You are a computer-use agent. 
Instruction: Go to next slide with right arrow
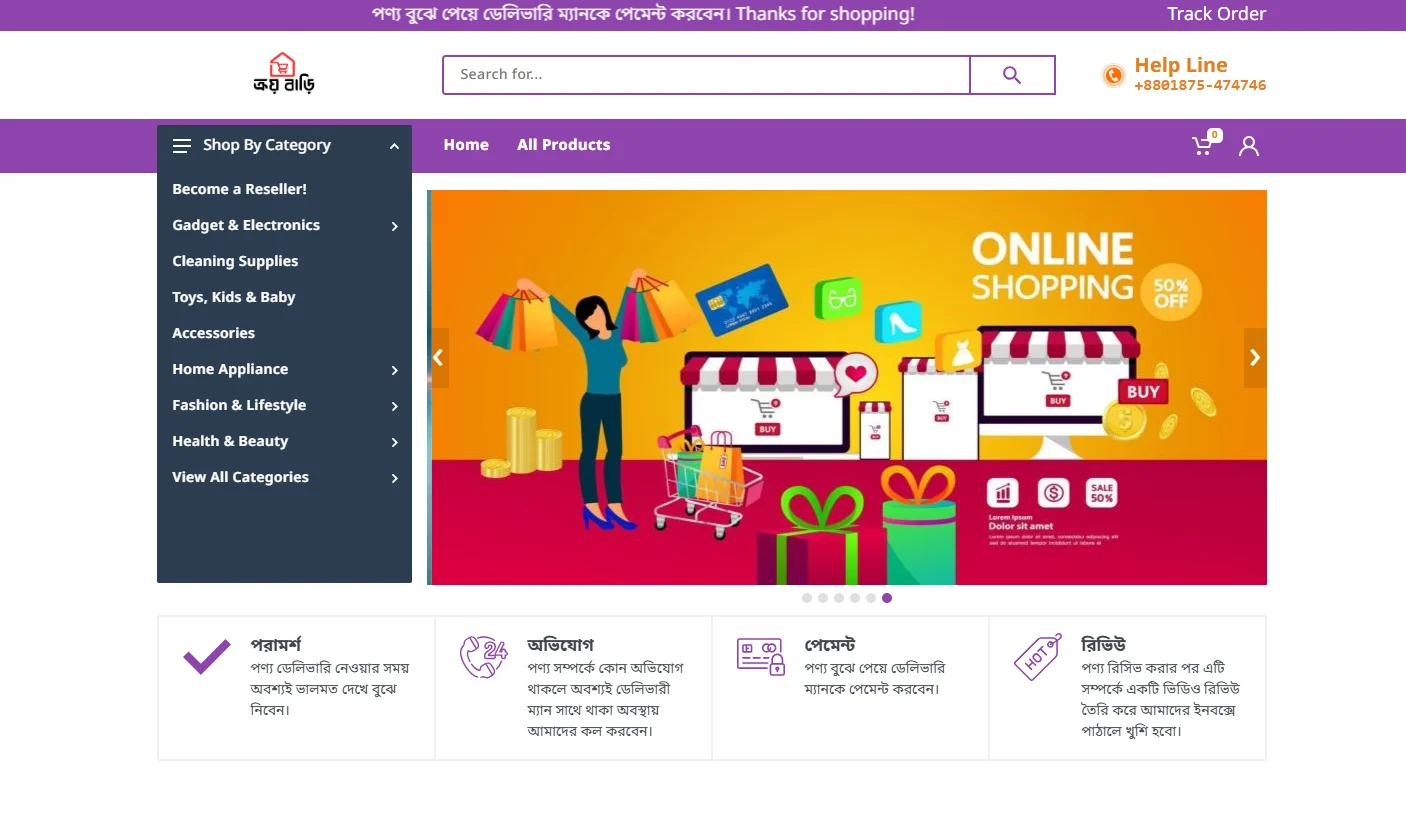(1255, 358)
